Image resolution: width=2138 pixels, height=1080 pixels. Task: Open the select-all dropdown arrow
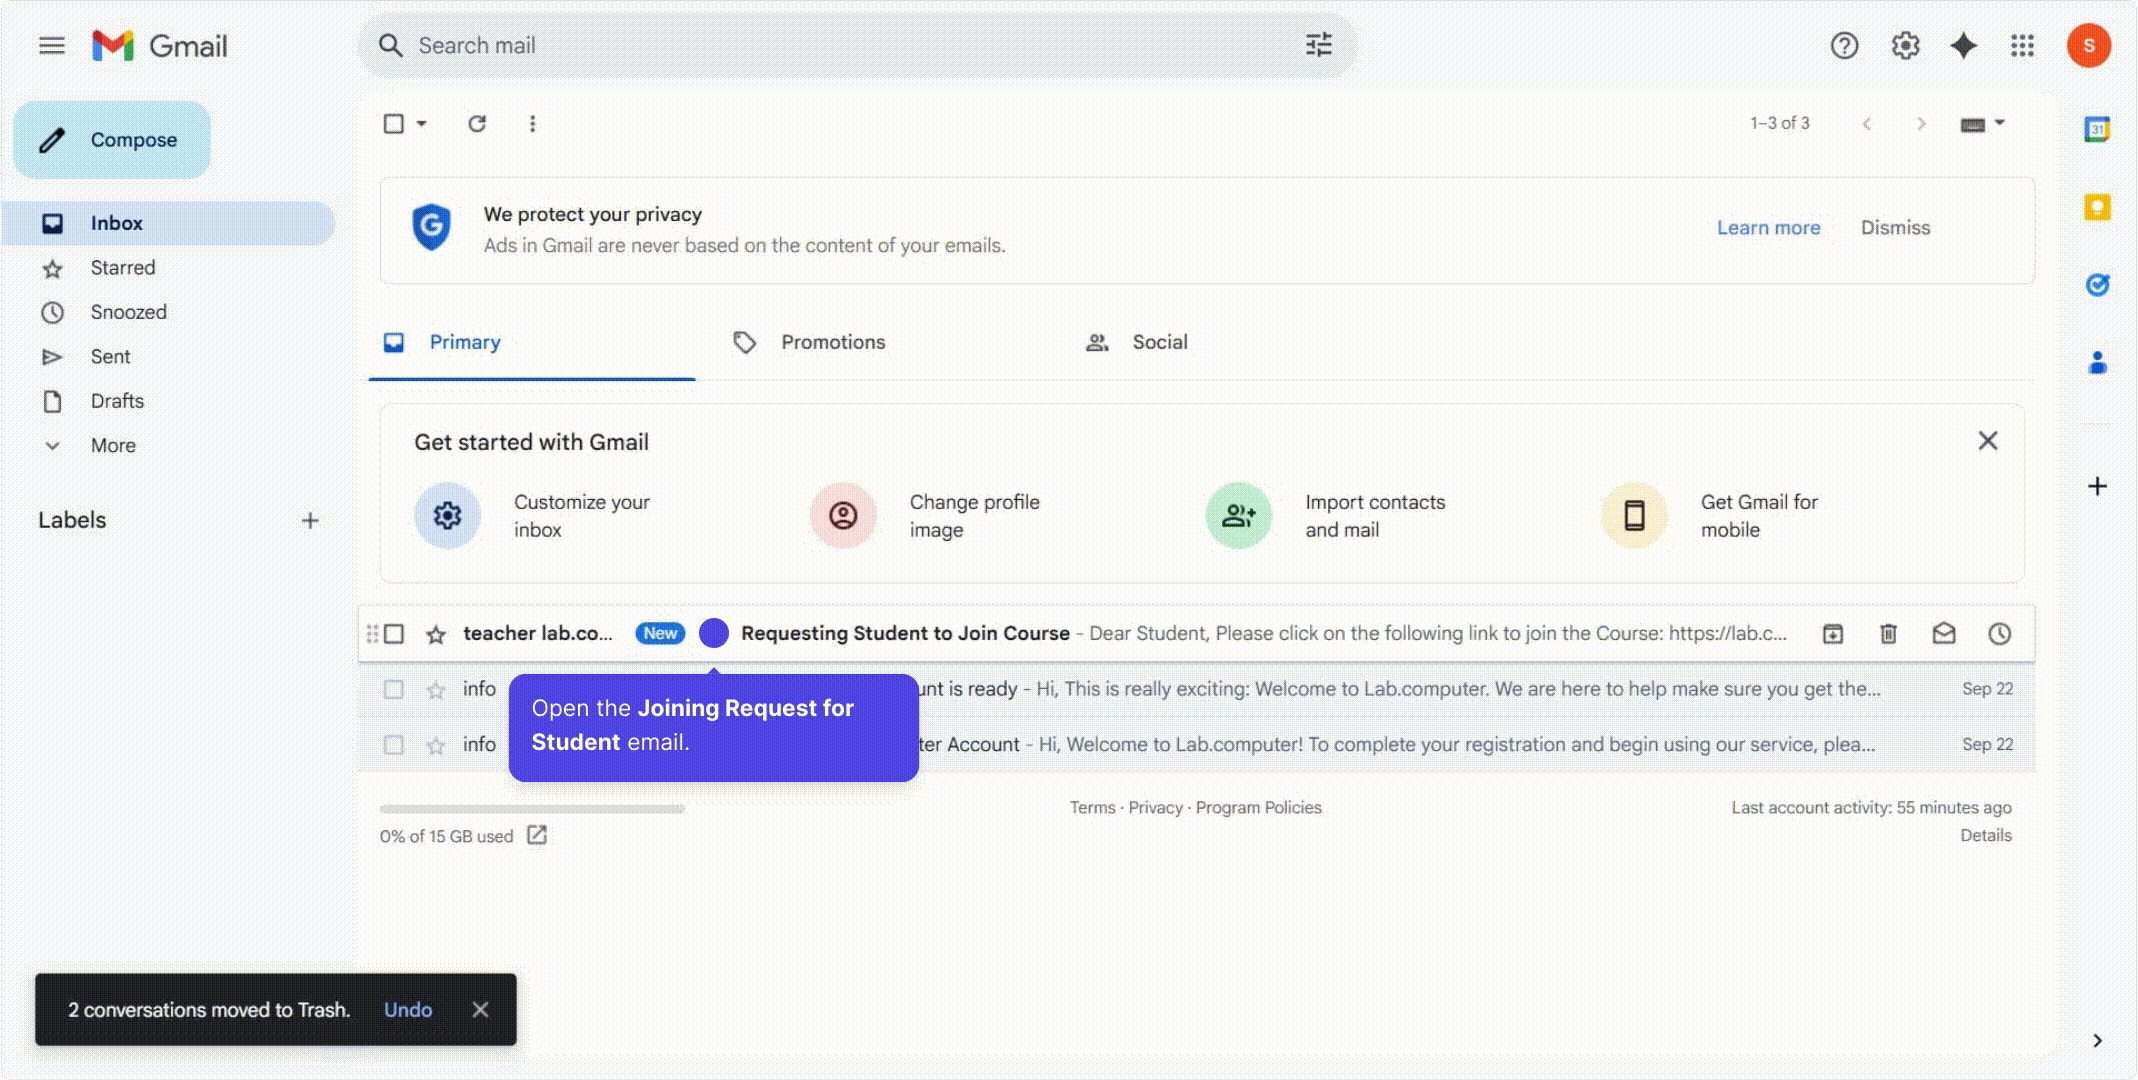coord(421,123)
